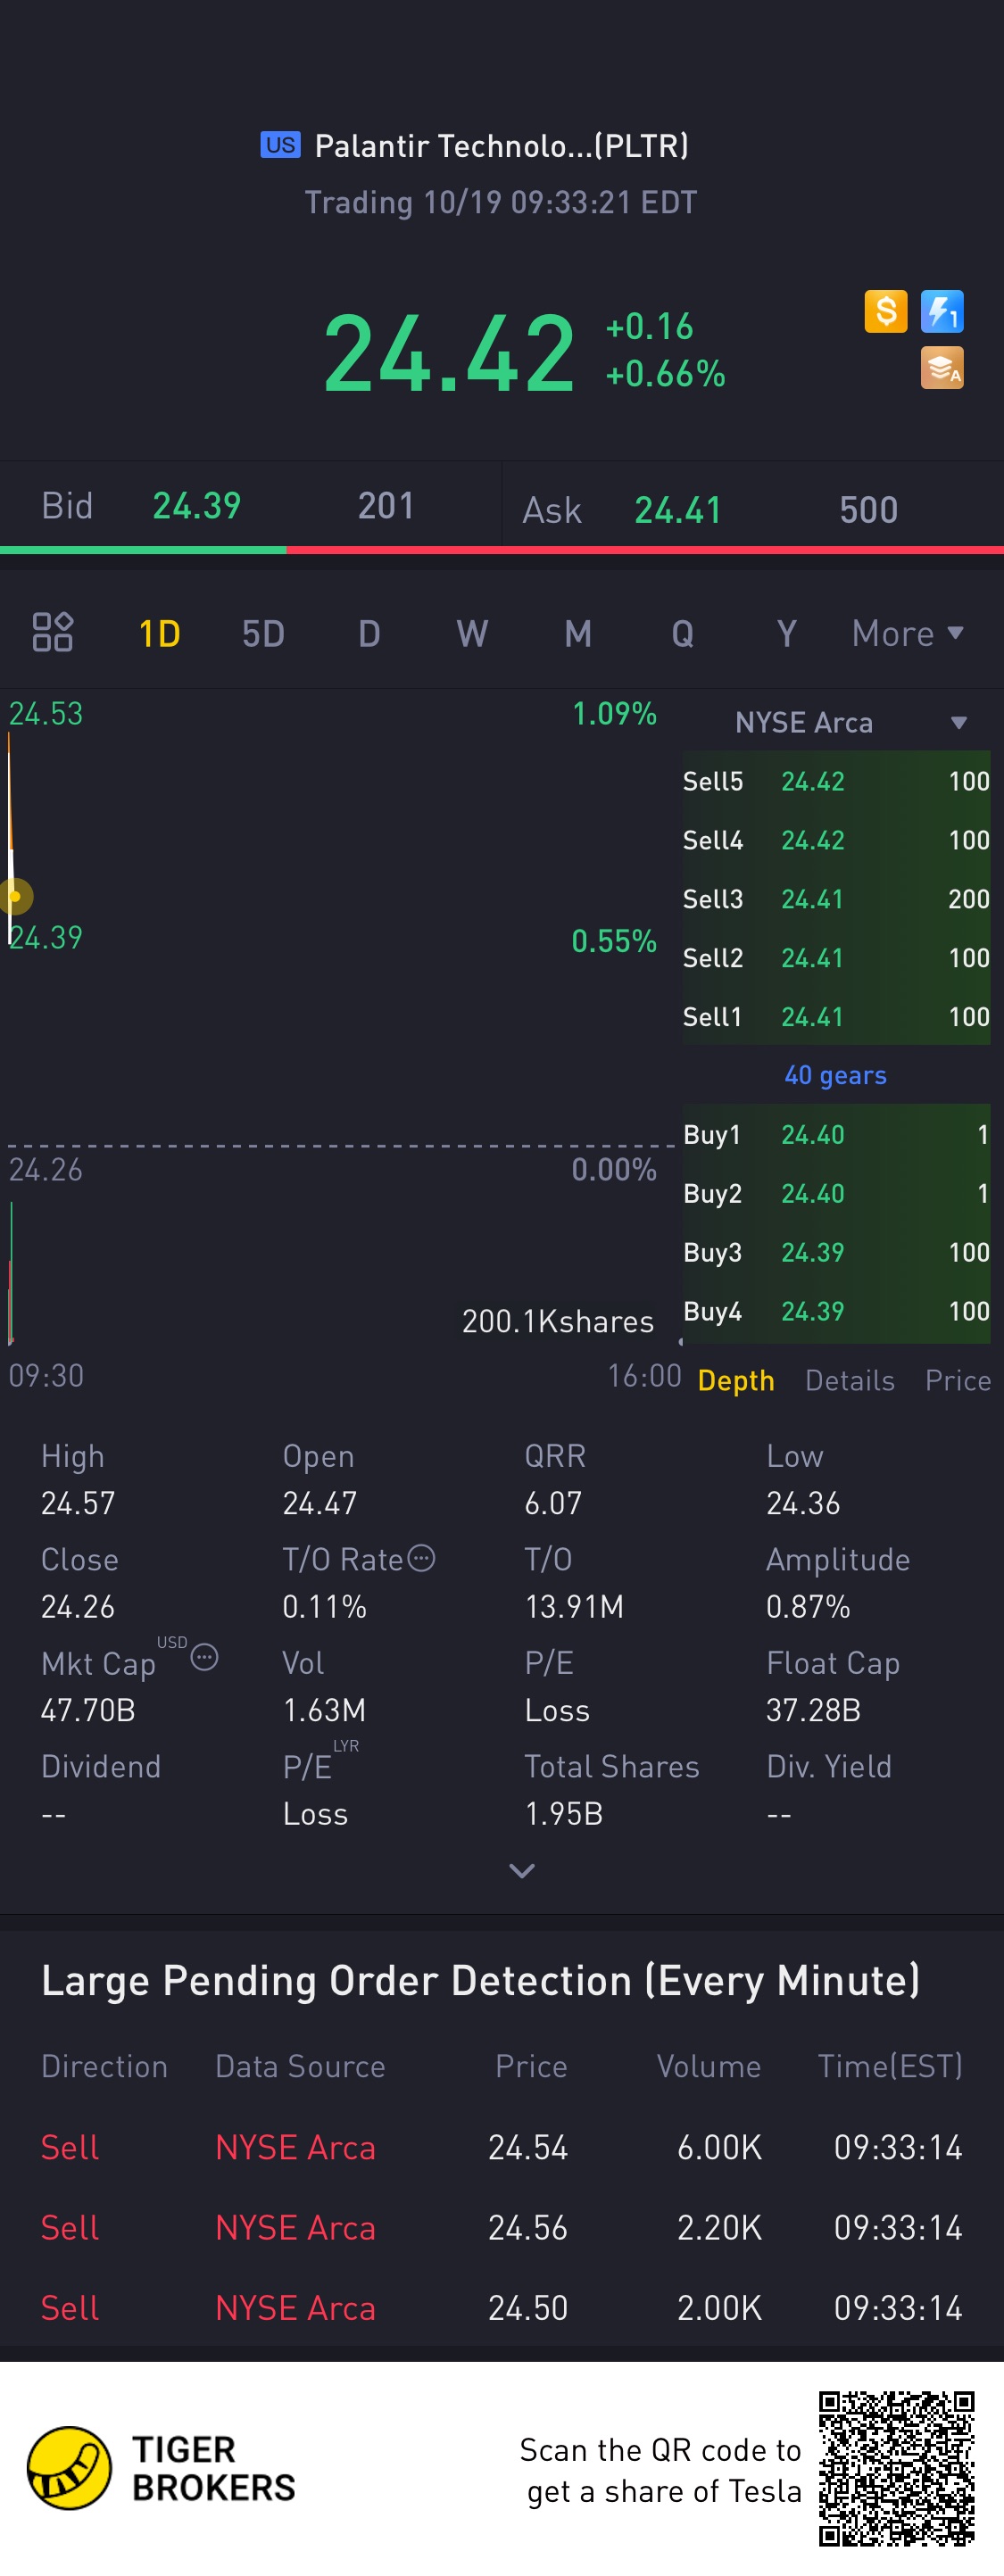Tap Ask price 24.41
The image size is (1004, 2576).
(678, 510)
